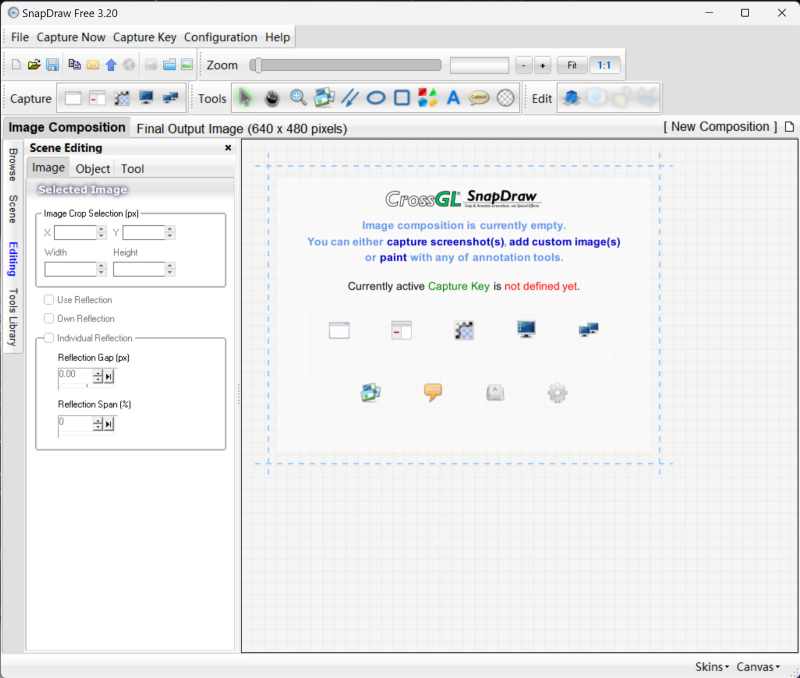The image size is (800, 678).
Task: Click the copy to clipboard icon
Action: pyautogui.click(x=74, y=65)
